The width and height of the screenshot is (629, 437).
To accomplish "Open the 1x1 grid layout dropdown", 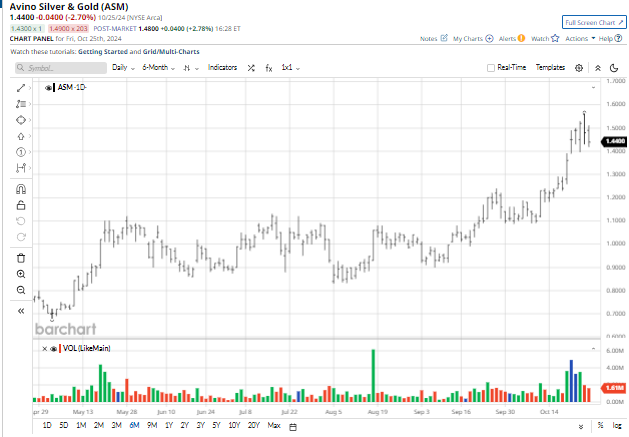I will 290,67.
